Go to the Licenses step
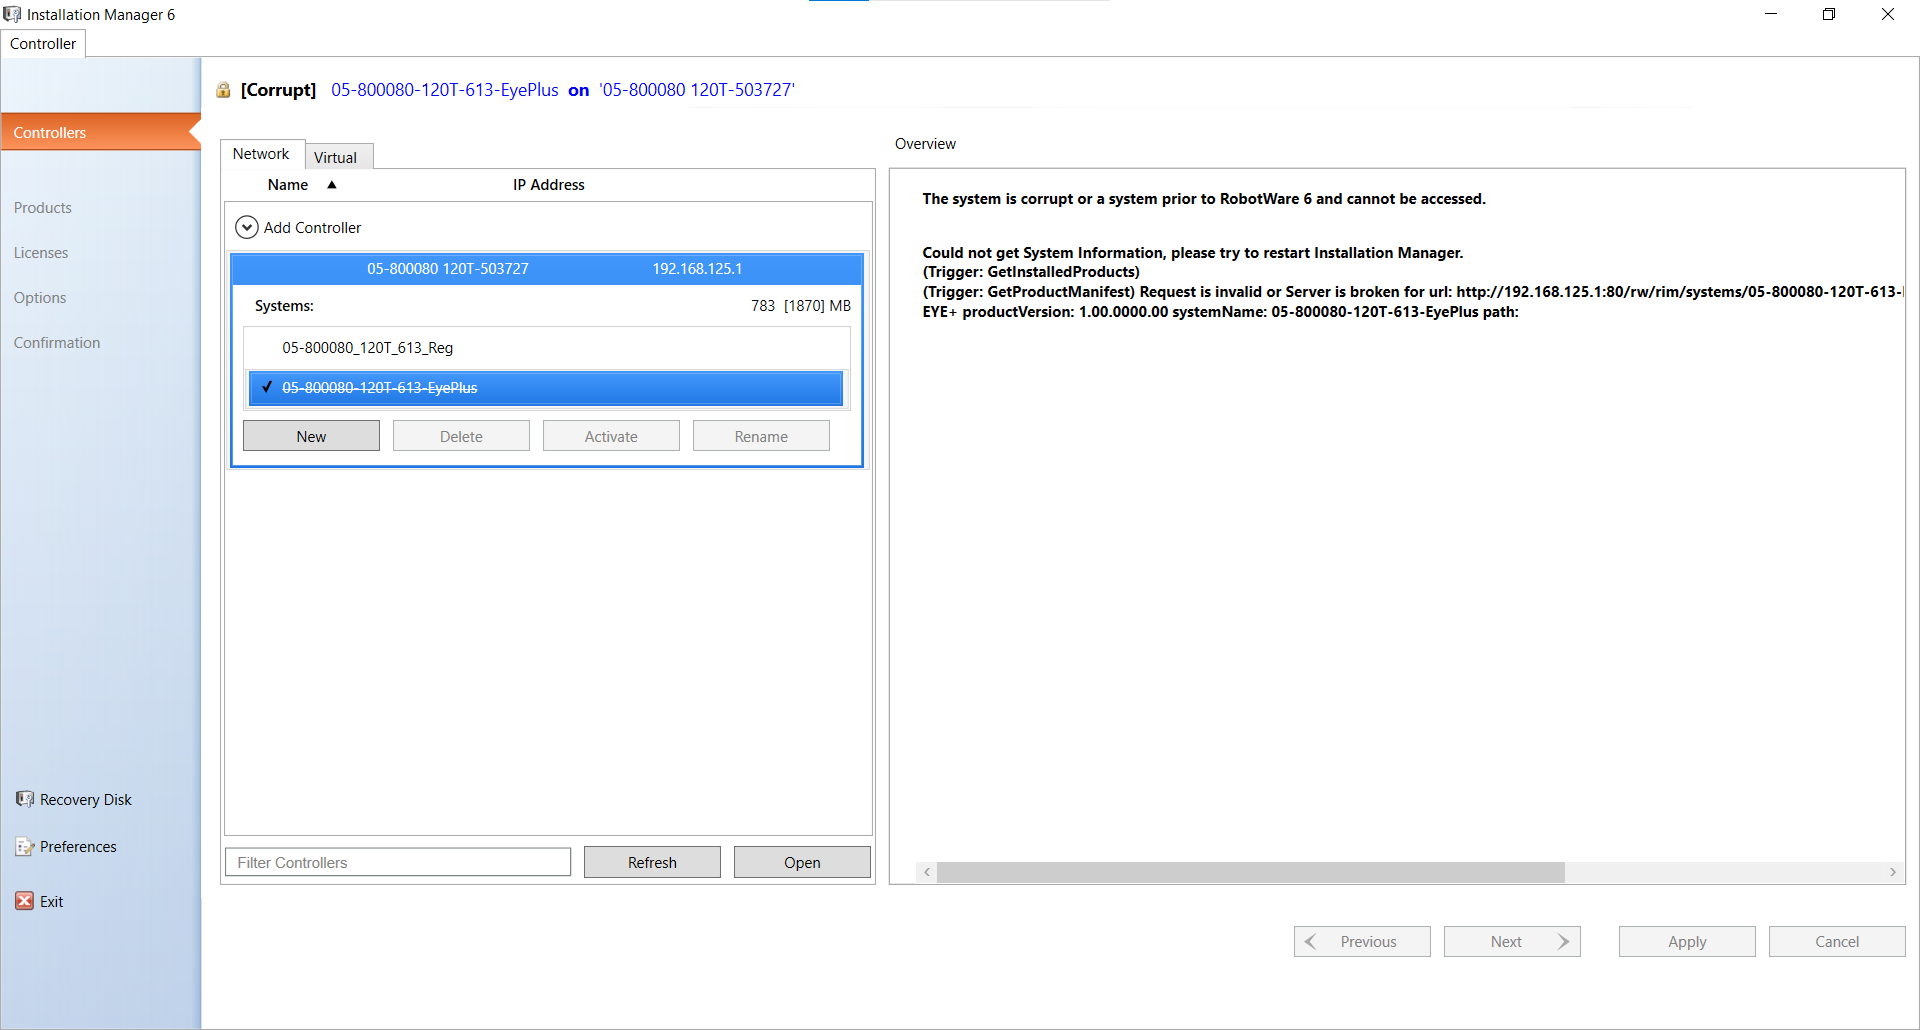1920x1030 pixels. tap(41, 253)
